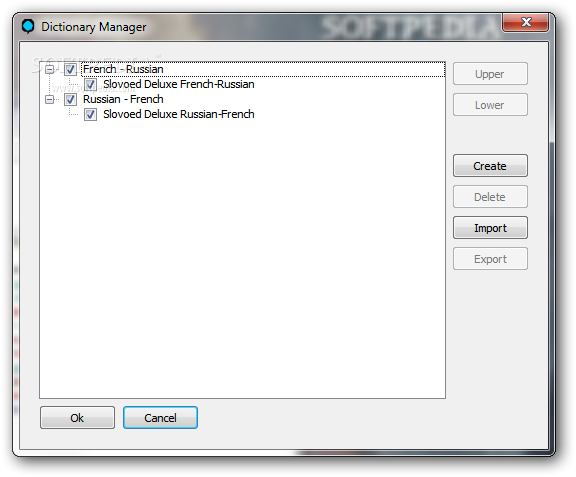Click the Dictionary Manager title bar icon

(28, 26)
